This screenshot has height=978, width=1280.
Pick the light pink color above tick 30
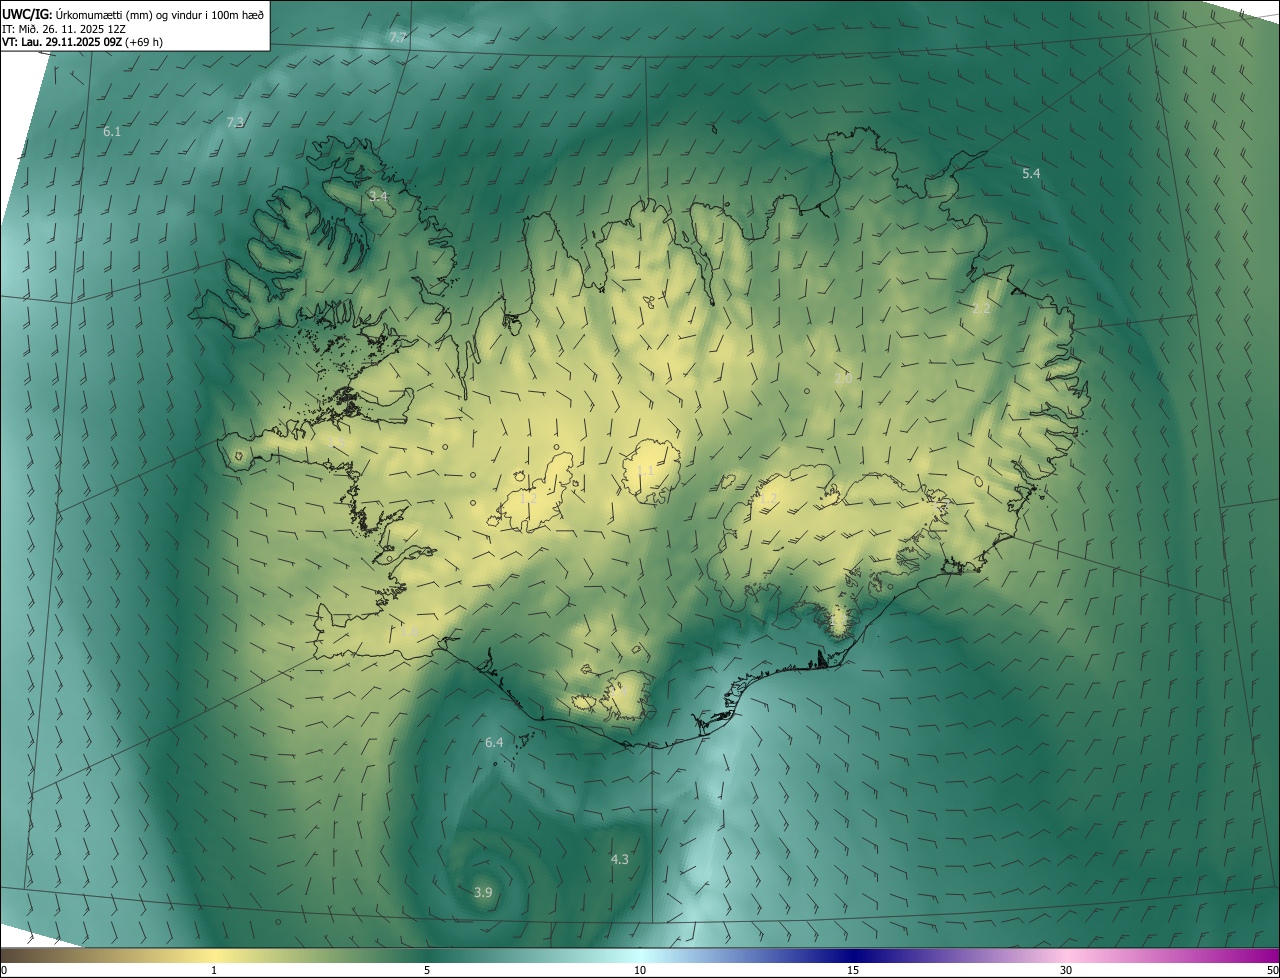1066,956
